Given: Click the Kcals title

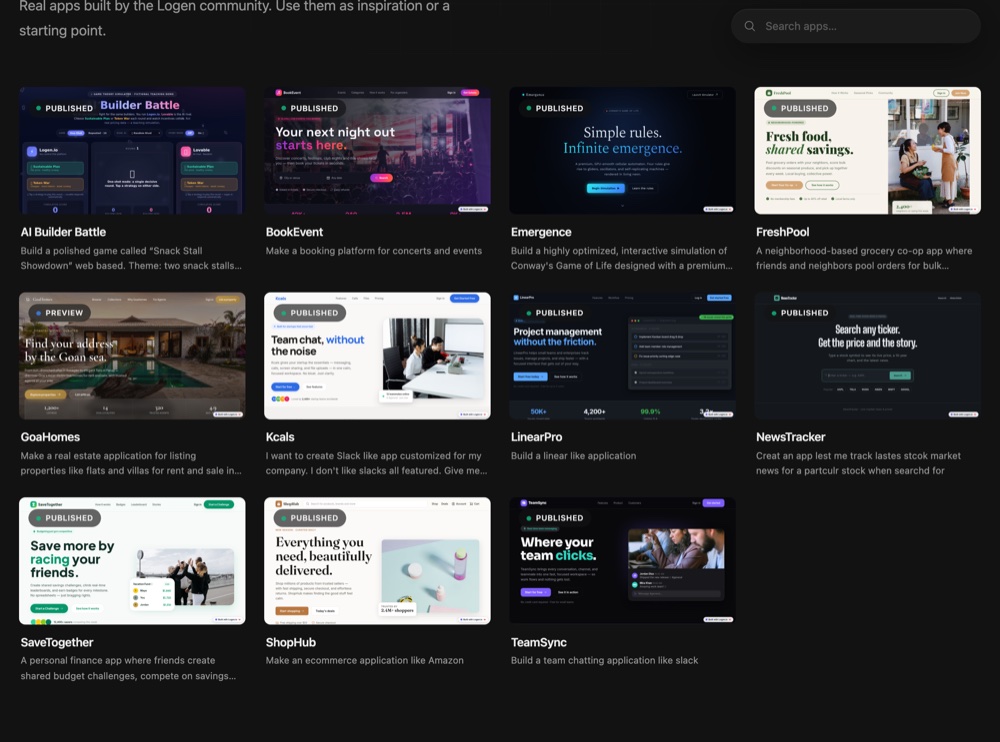Looking at the screenshot, I should (x=280, y=437).
